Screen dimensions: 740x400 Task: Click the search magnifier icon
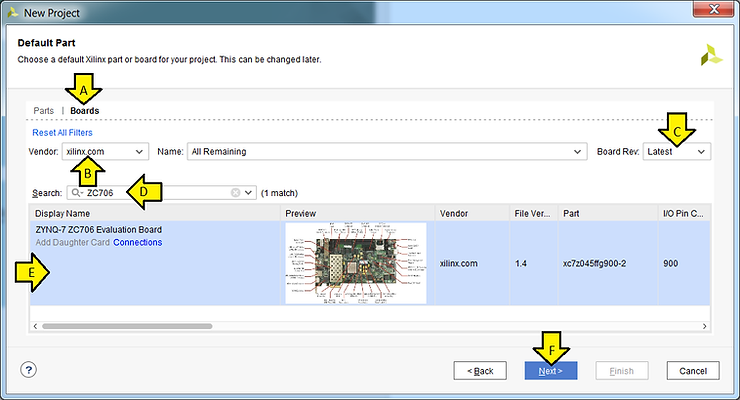click(x=76, y=192)
